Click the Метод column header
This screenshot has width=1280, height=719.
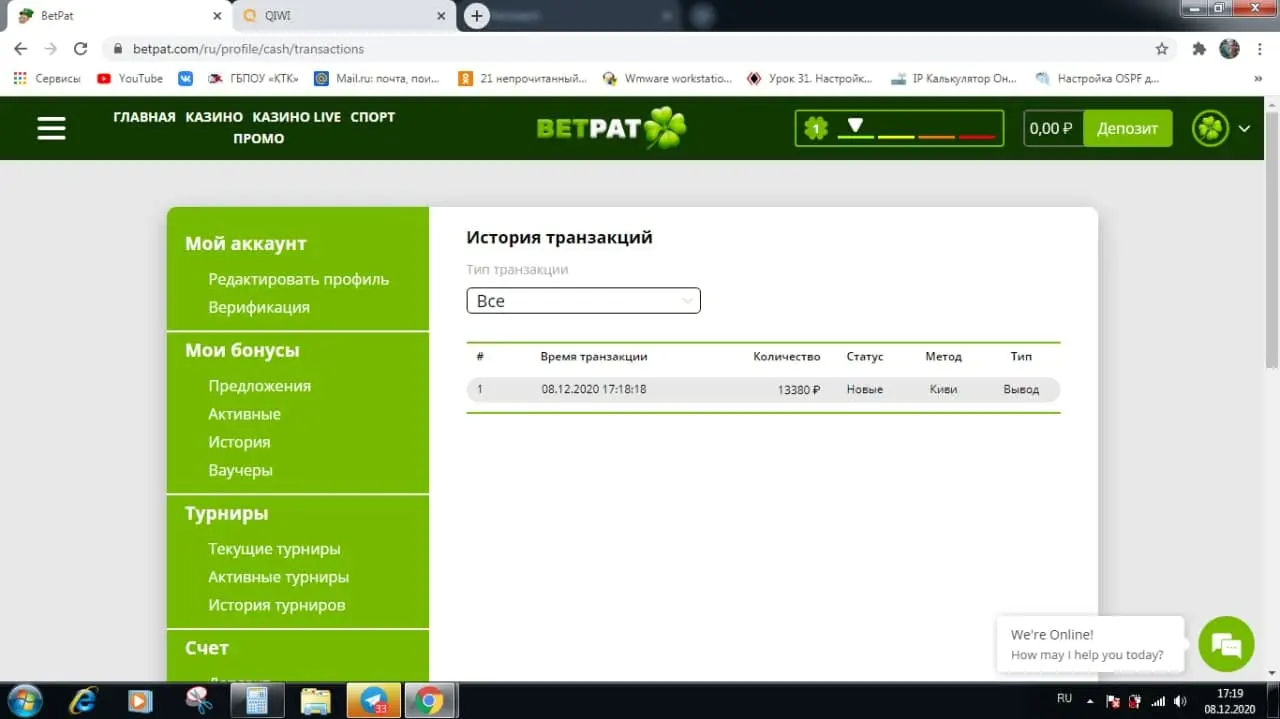(x=943, y=356)
